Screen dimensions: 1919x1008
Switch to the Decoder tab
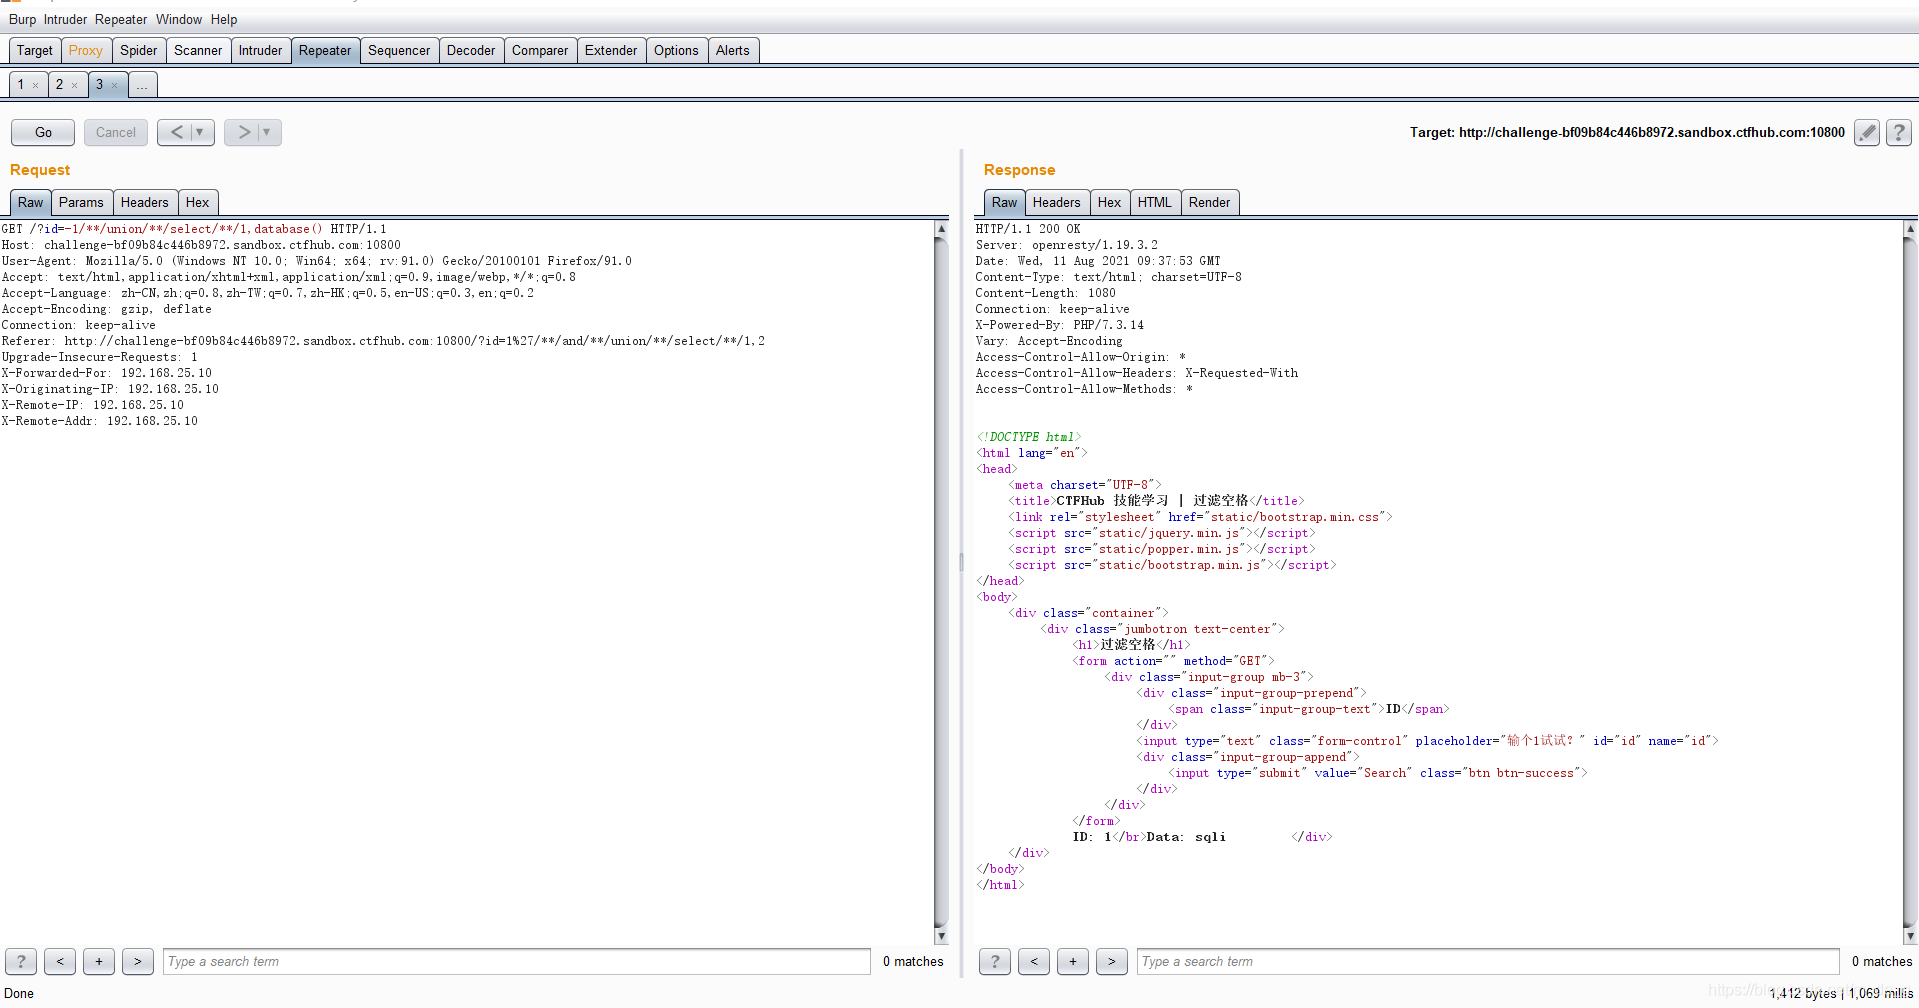point(471,50)
